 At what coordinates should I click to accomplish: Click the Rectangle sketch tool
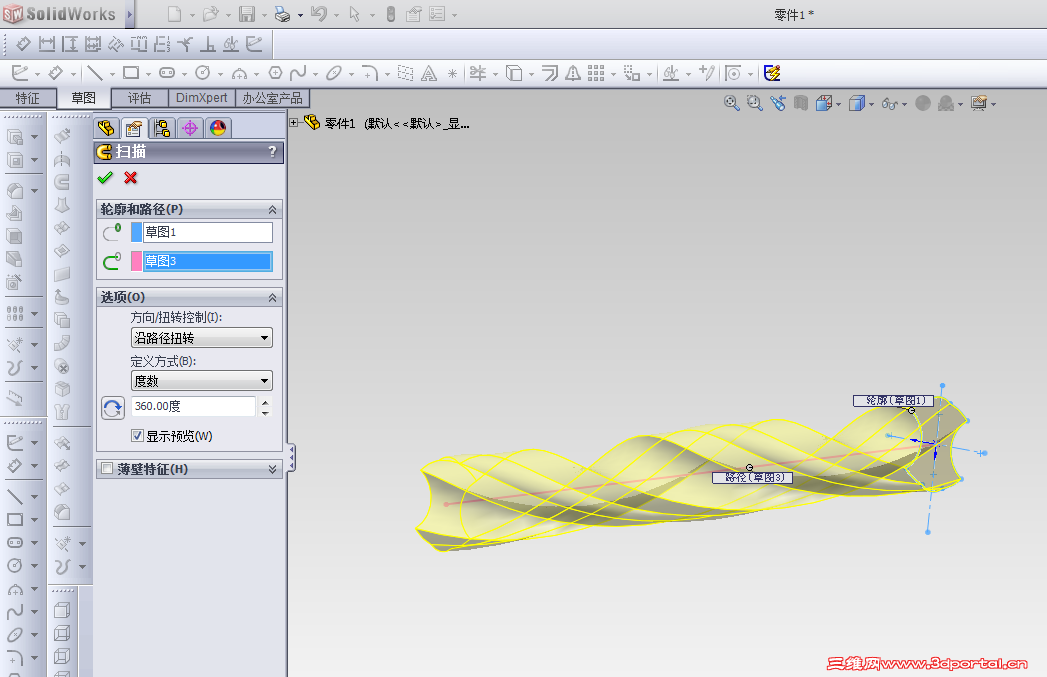pos(131,73)
